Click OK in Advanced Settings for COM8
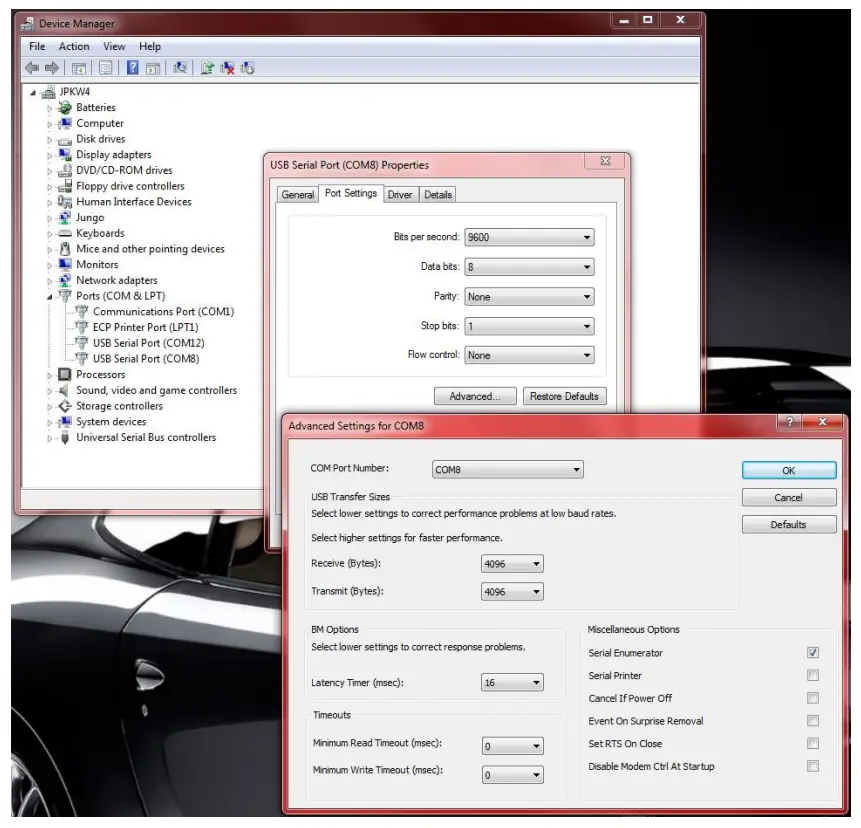 (x=788, y=470)
